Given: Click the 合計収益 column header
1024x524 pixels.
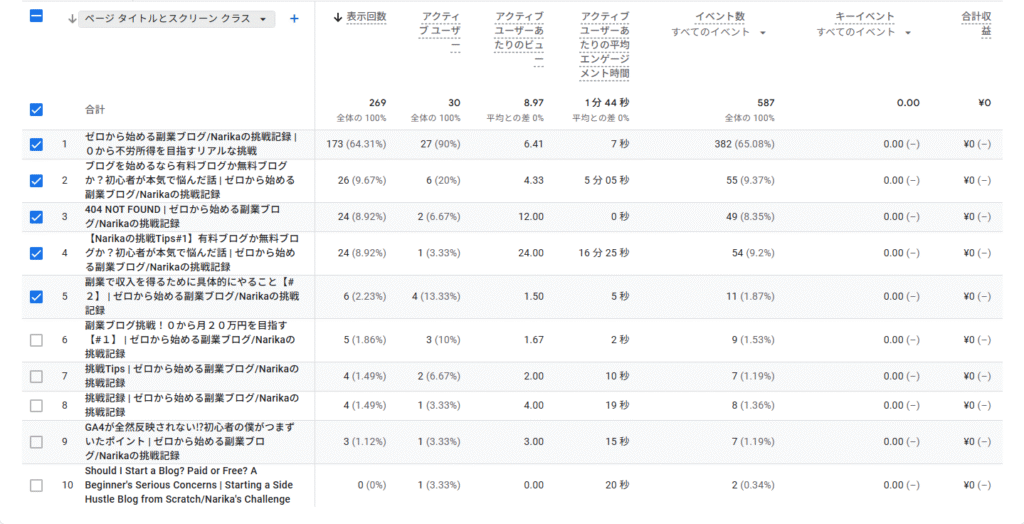Looking at the screenshot, I should tap(976, 24).
